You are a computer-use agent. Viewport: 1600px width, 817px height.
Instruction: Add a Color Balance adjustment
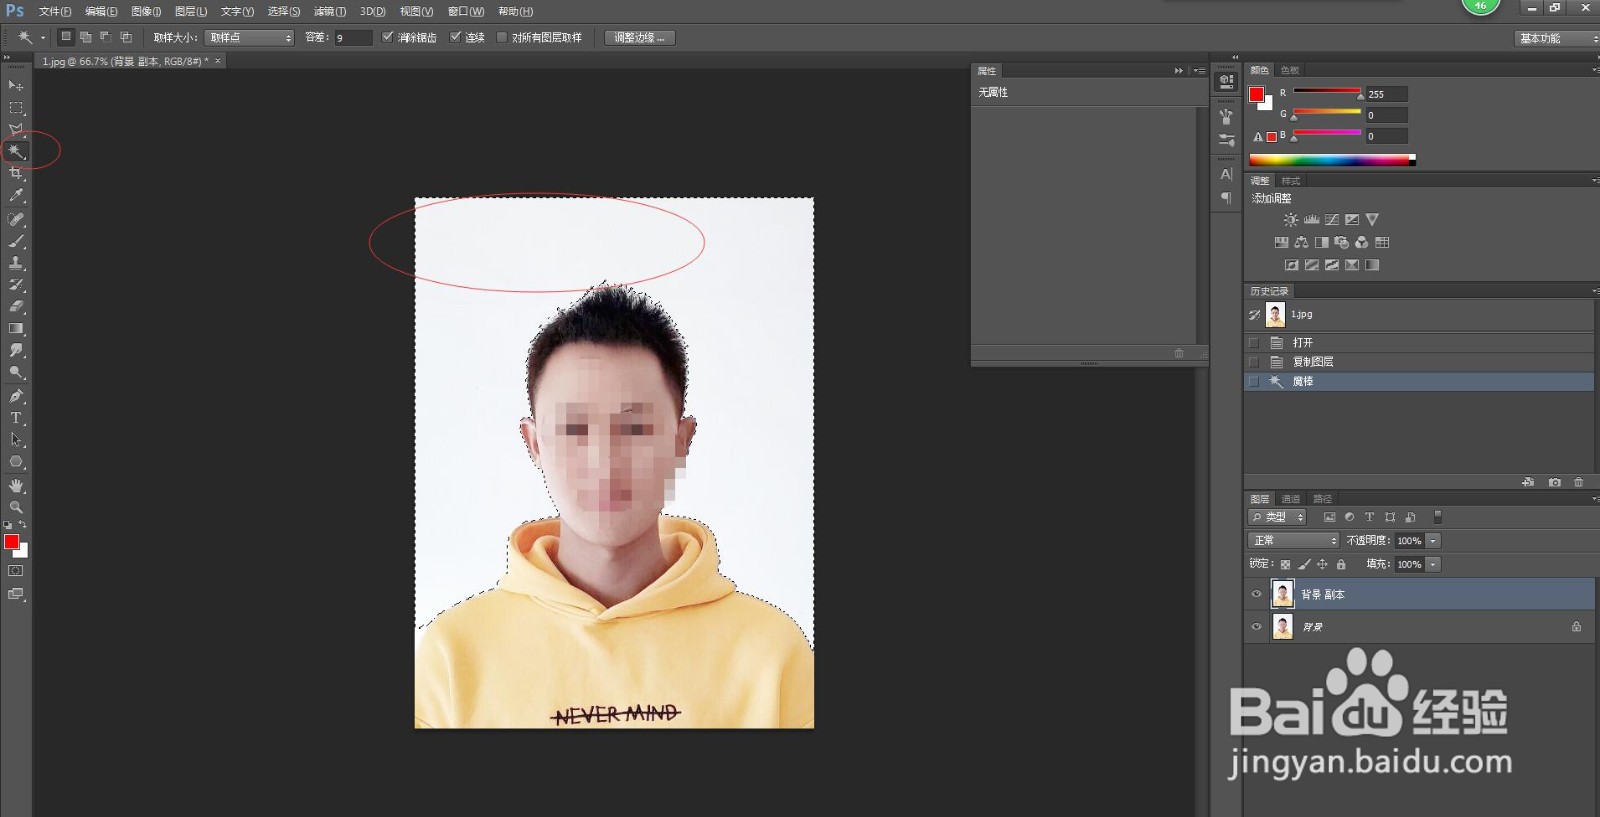1301,242
